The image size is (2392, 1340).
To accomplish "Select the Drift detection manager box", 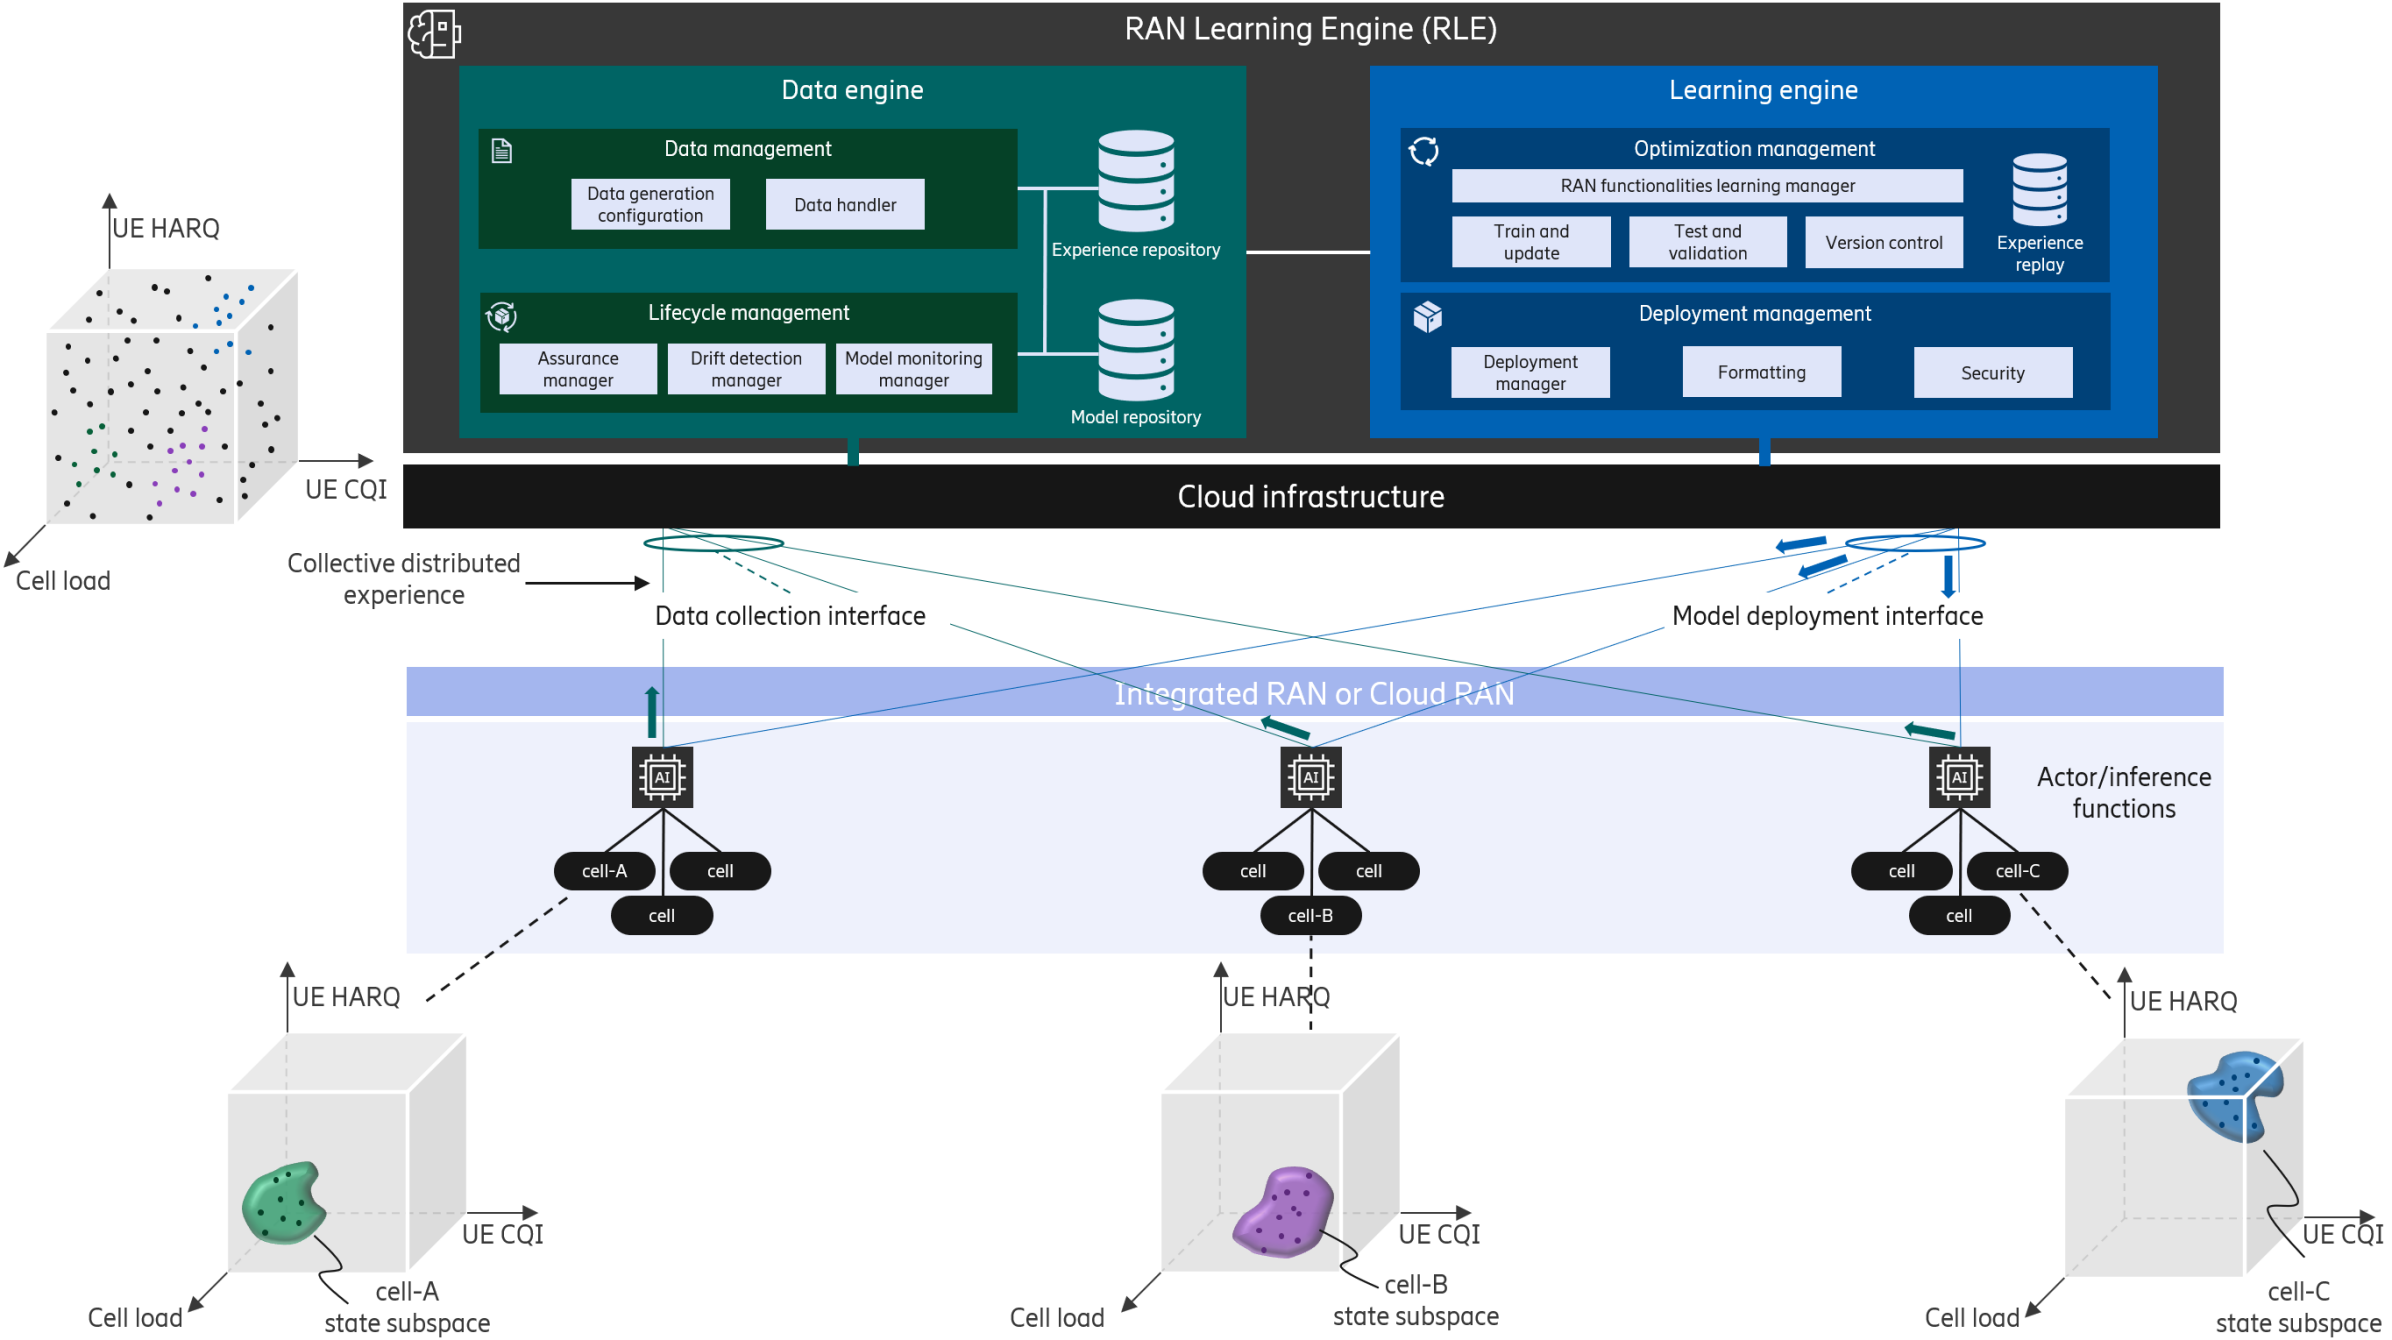I will click(x=746, y=369).
